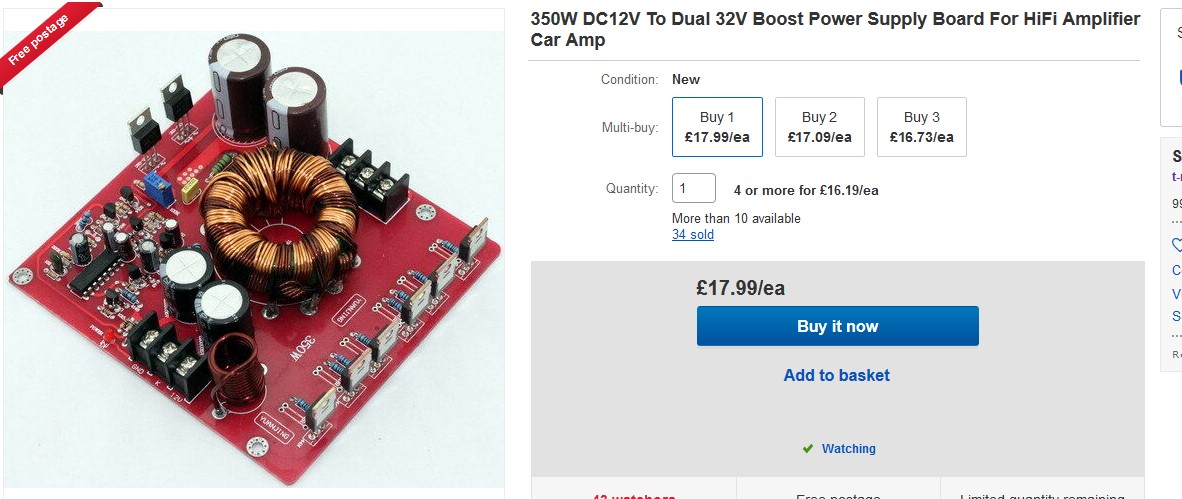
Task: Click the £17.99/ea price above Buy it now
Action: pos(740,288)
